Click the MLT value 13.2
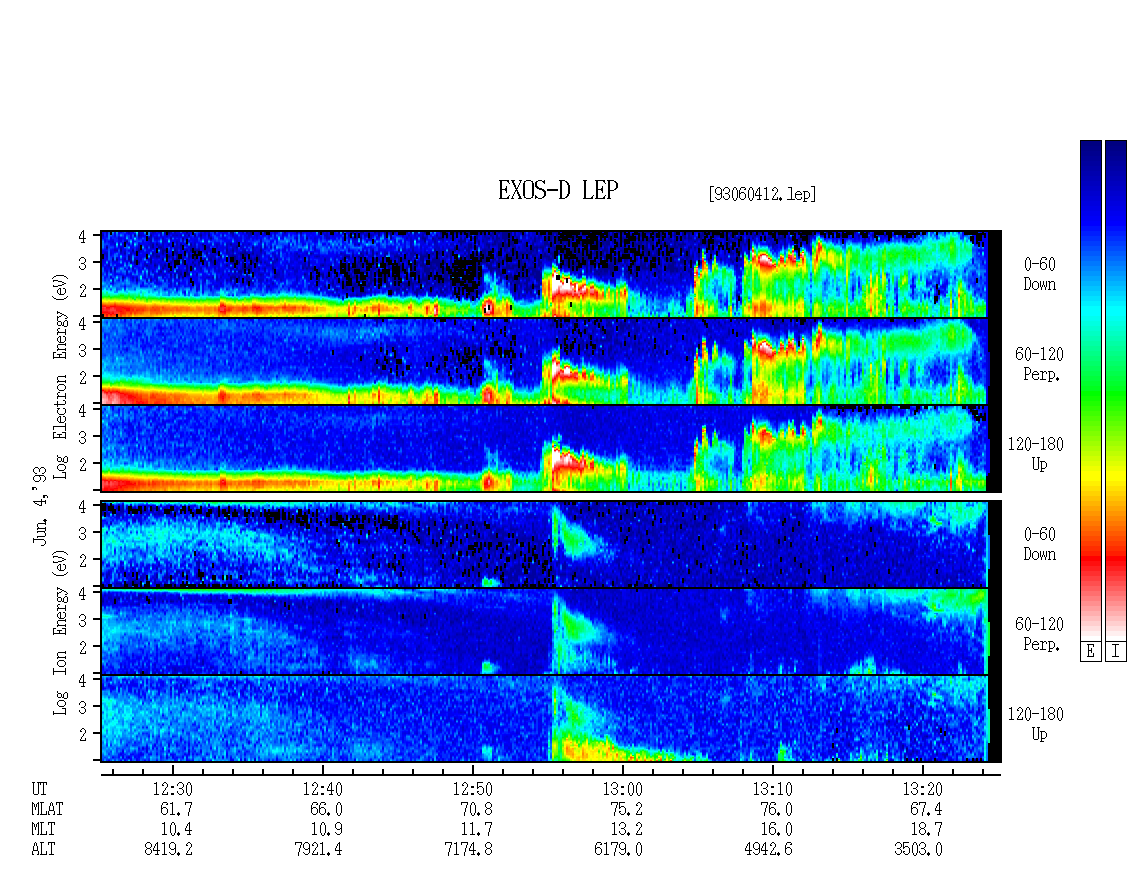 626,830
